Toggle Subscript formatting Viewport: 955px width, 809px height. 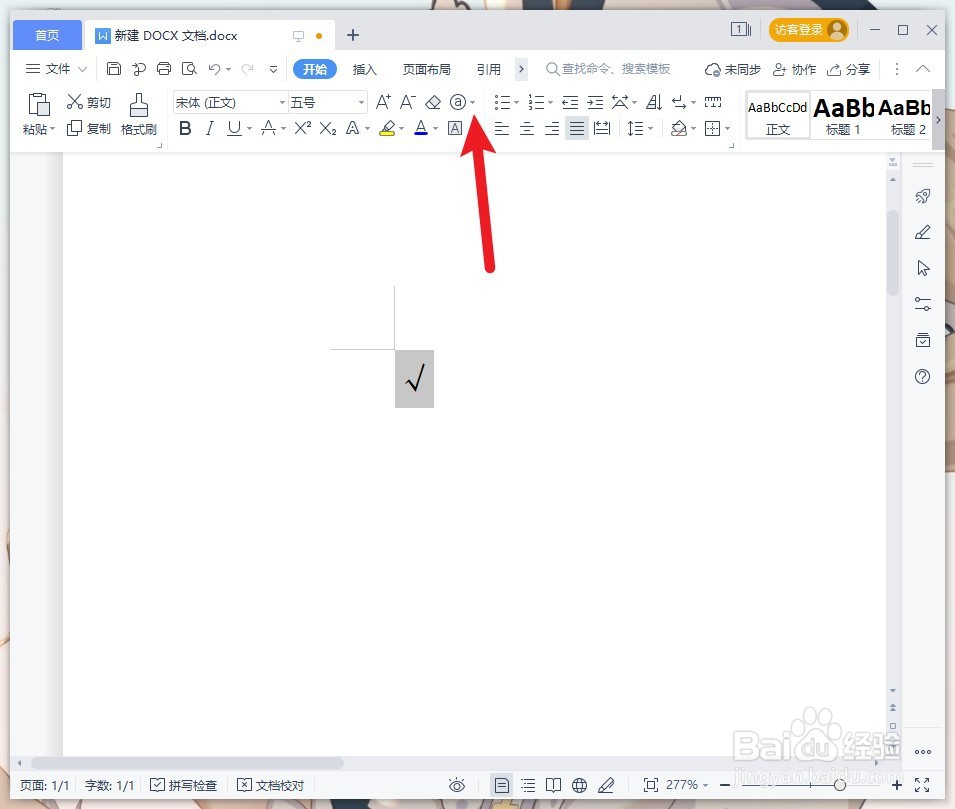326,128
